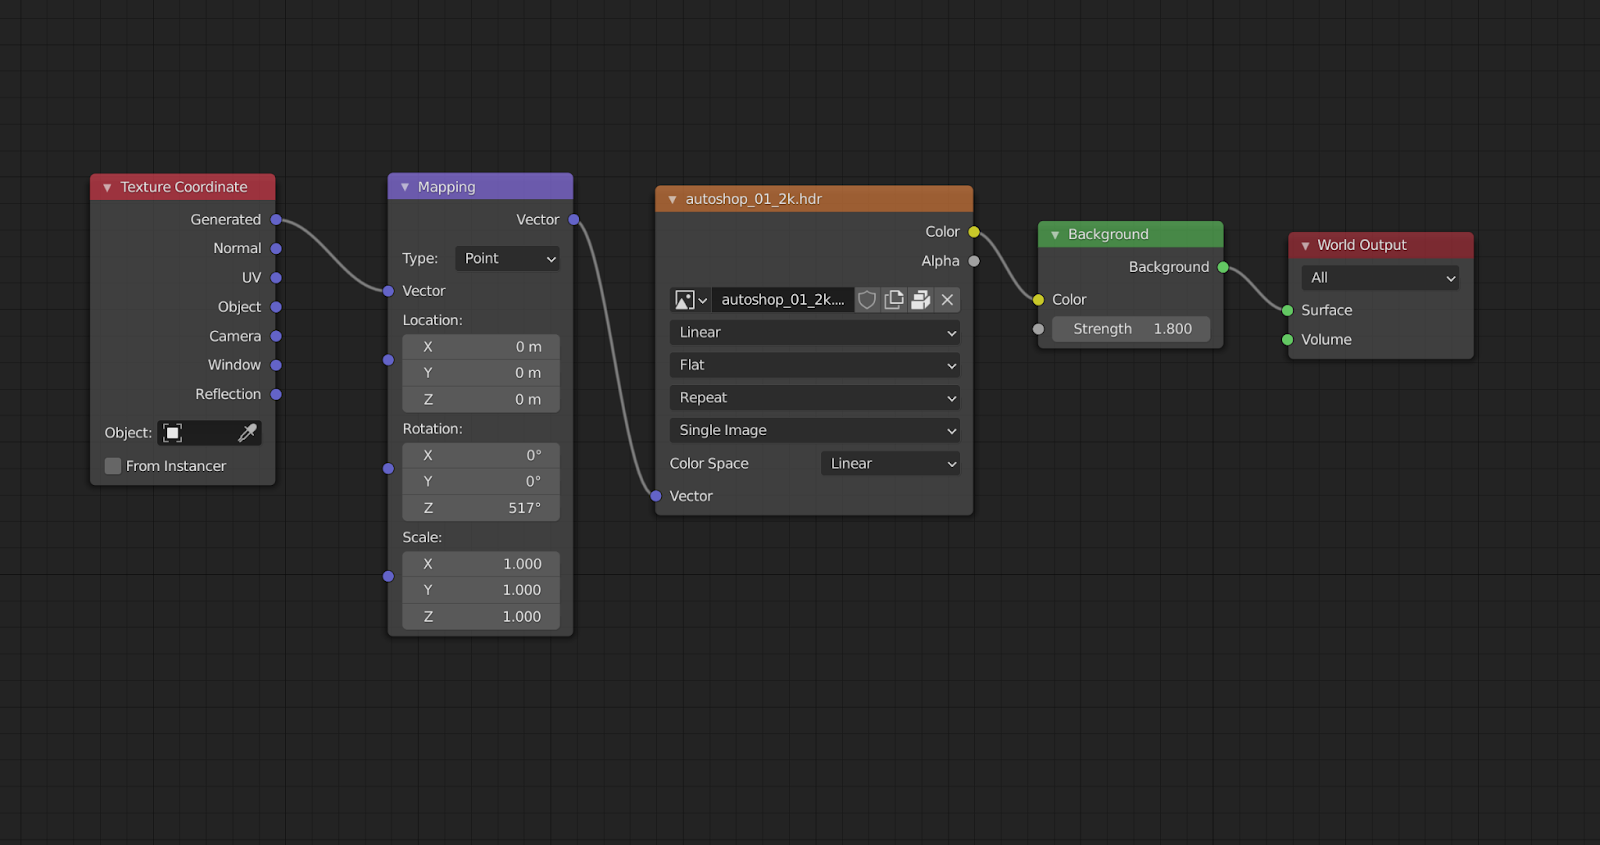Collapse the World Output node

coord(1305,246)
